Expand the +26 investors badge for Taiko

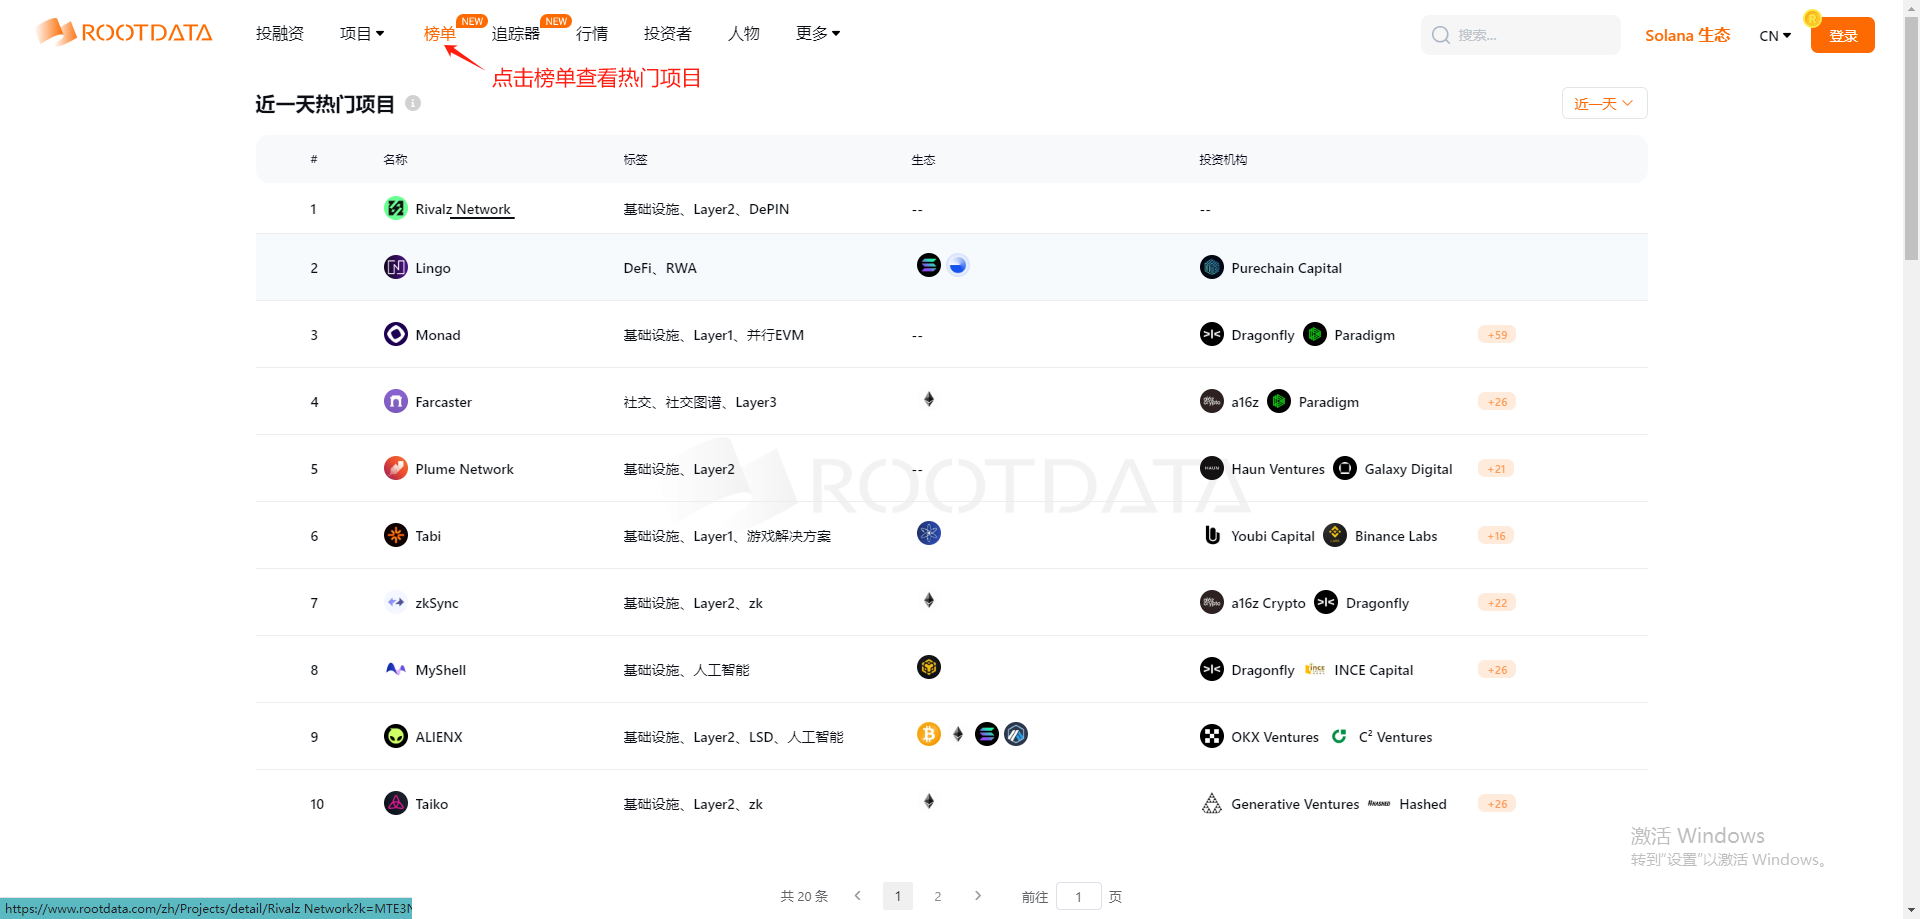click(1497, 803)
